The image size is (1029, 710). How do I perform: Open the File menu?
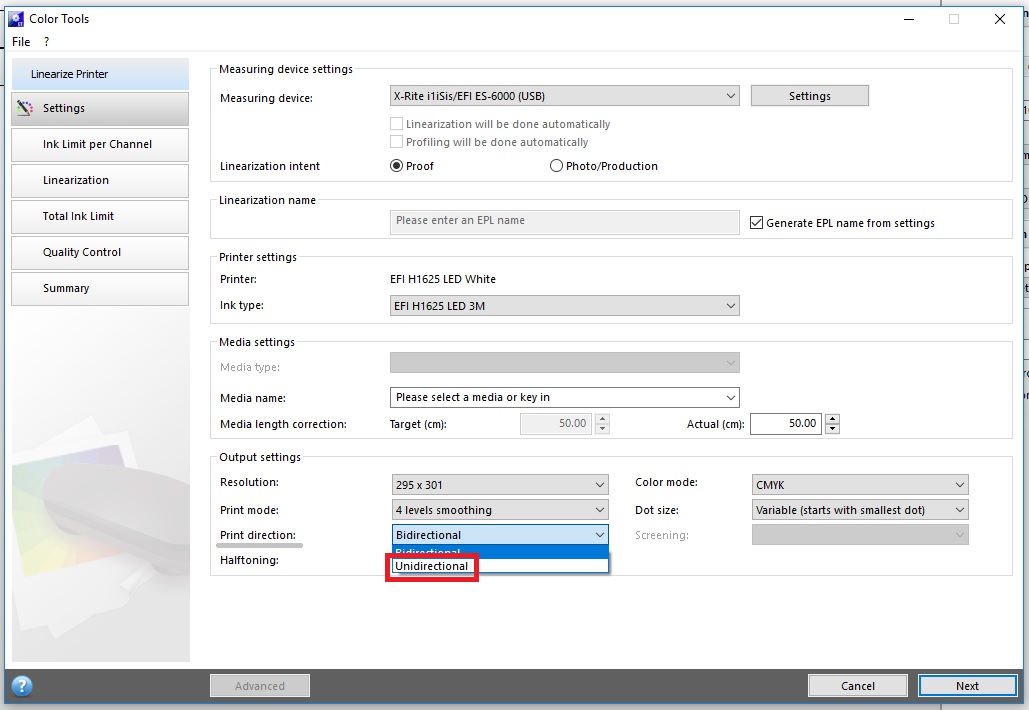point(21,42)
